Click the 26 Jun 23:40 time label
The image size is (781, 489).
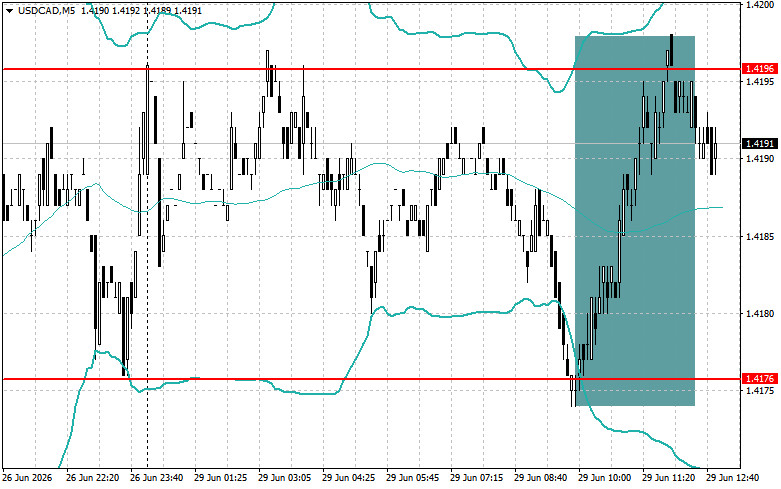[156, 478]
